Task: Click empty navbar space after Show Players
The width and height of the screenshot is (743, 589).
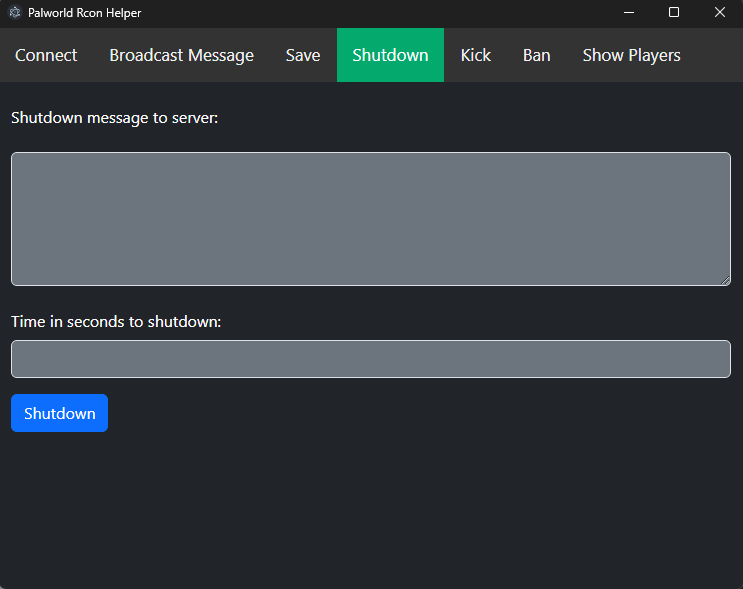Action: coord(719,55)
